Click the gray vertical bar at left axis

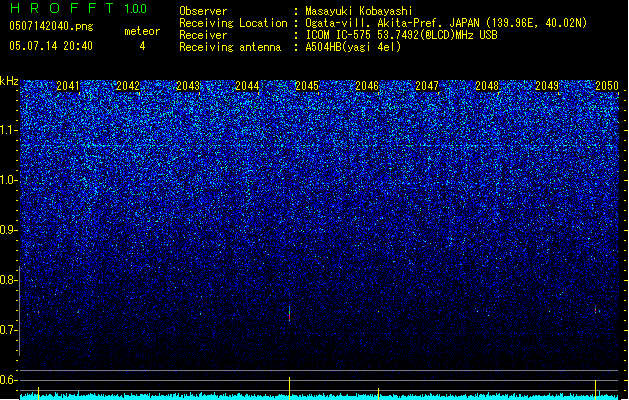pos(20,311)
